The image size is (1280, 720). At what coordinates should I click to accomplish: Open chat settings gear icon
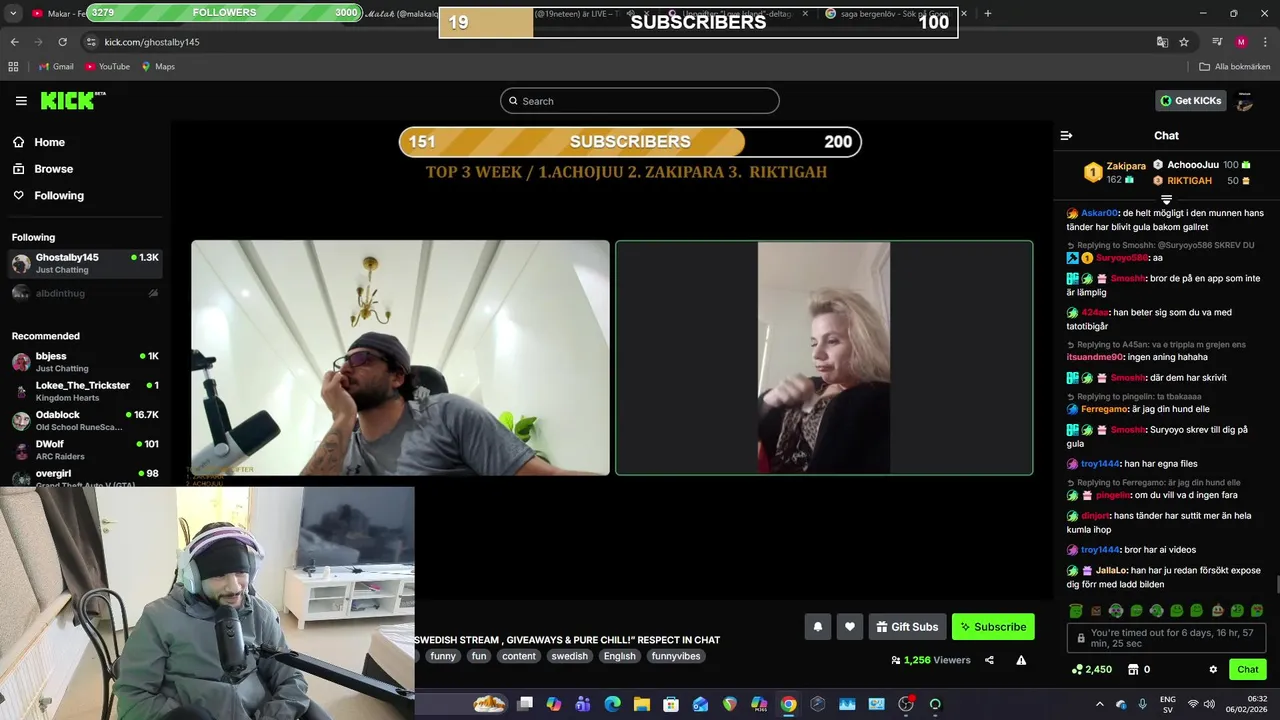[1213, 670]
